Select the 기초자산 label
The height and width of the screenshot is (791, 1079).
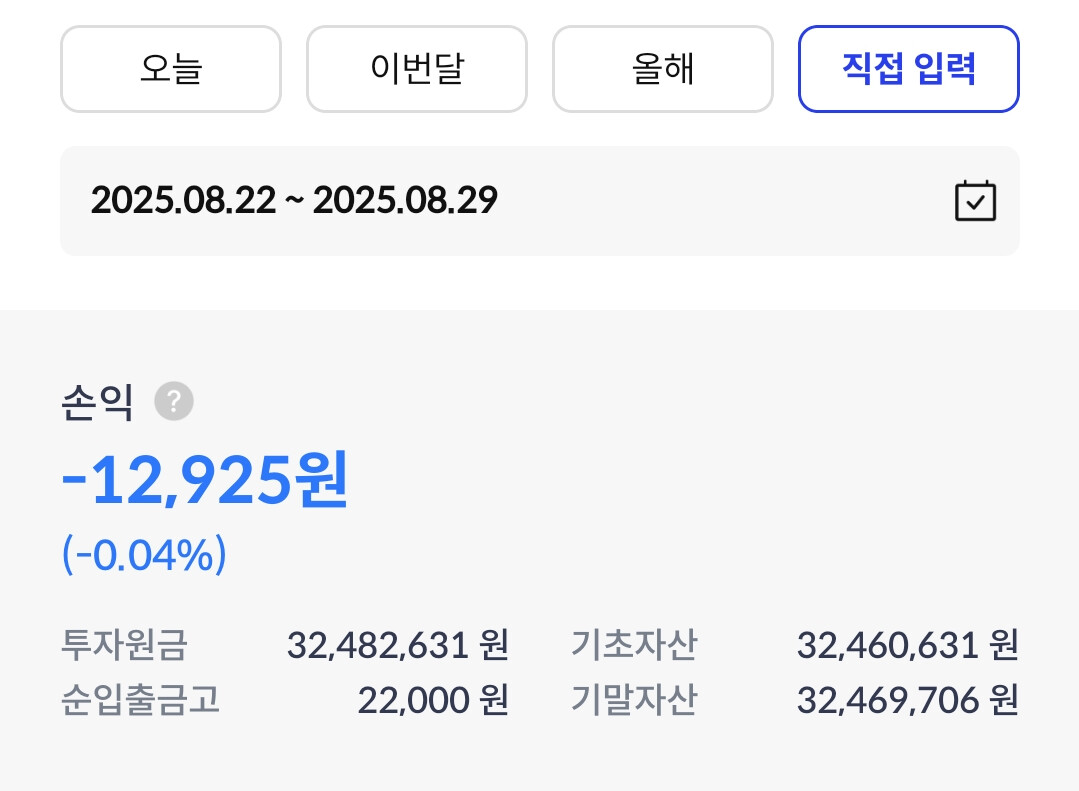(x=633, y=645)
